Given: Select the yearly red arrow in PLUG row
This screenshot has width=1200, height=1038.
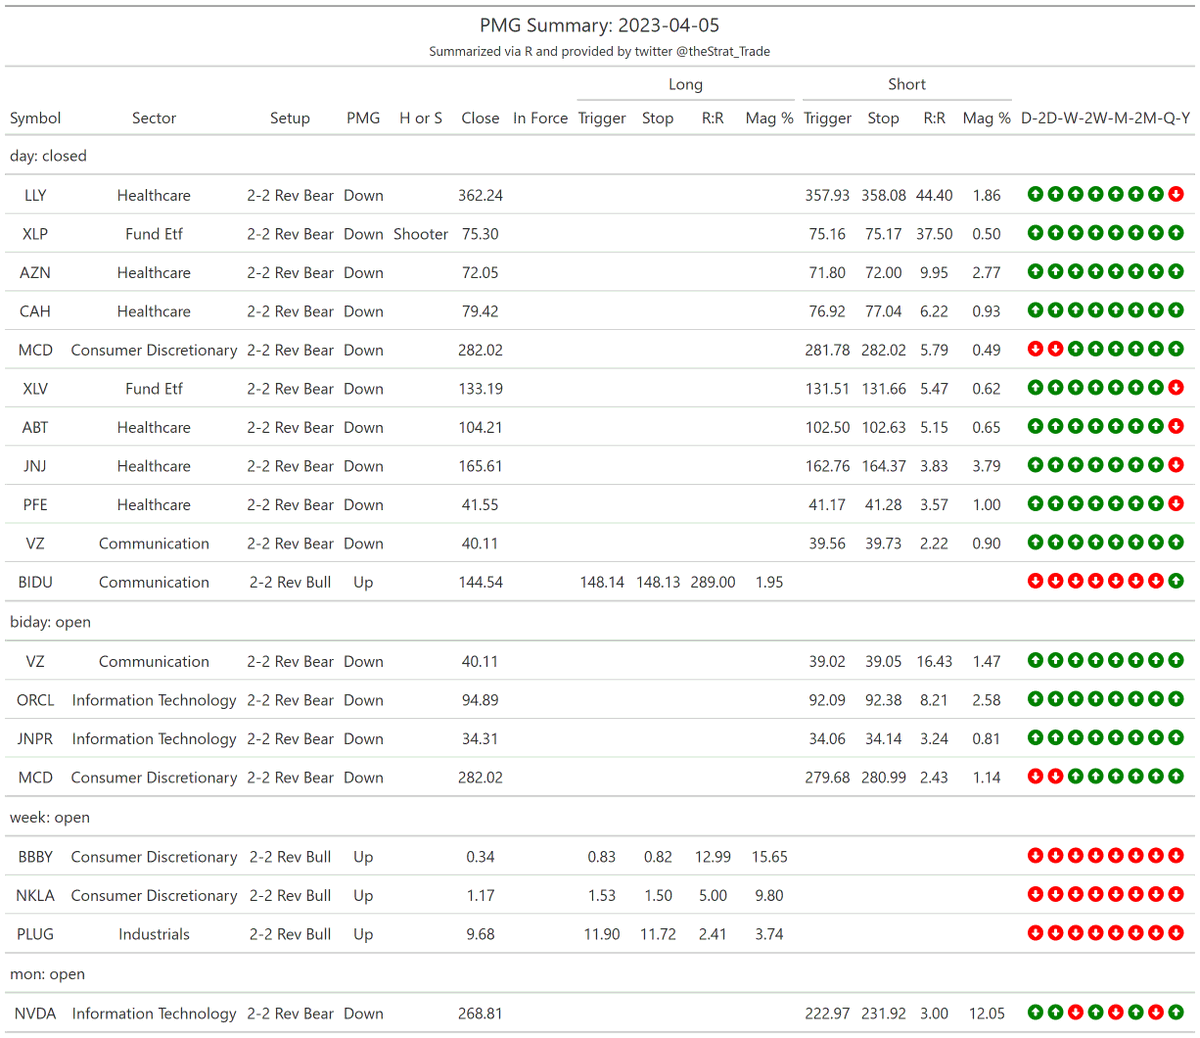Looking at the screenshot, I should tap(1176, 934).
